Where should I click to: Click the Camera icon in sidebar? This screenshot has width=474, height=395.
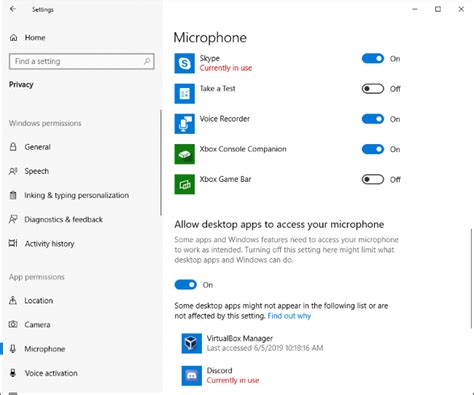pos(13,324)
